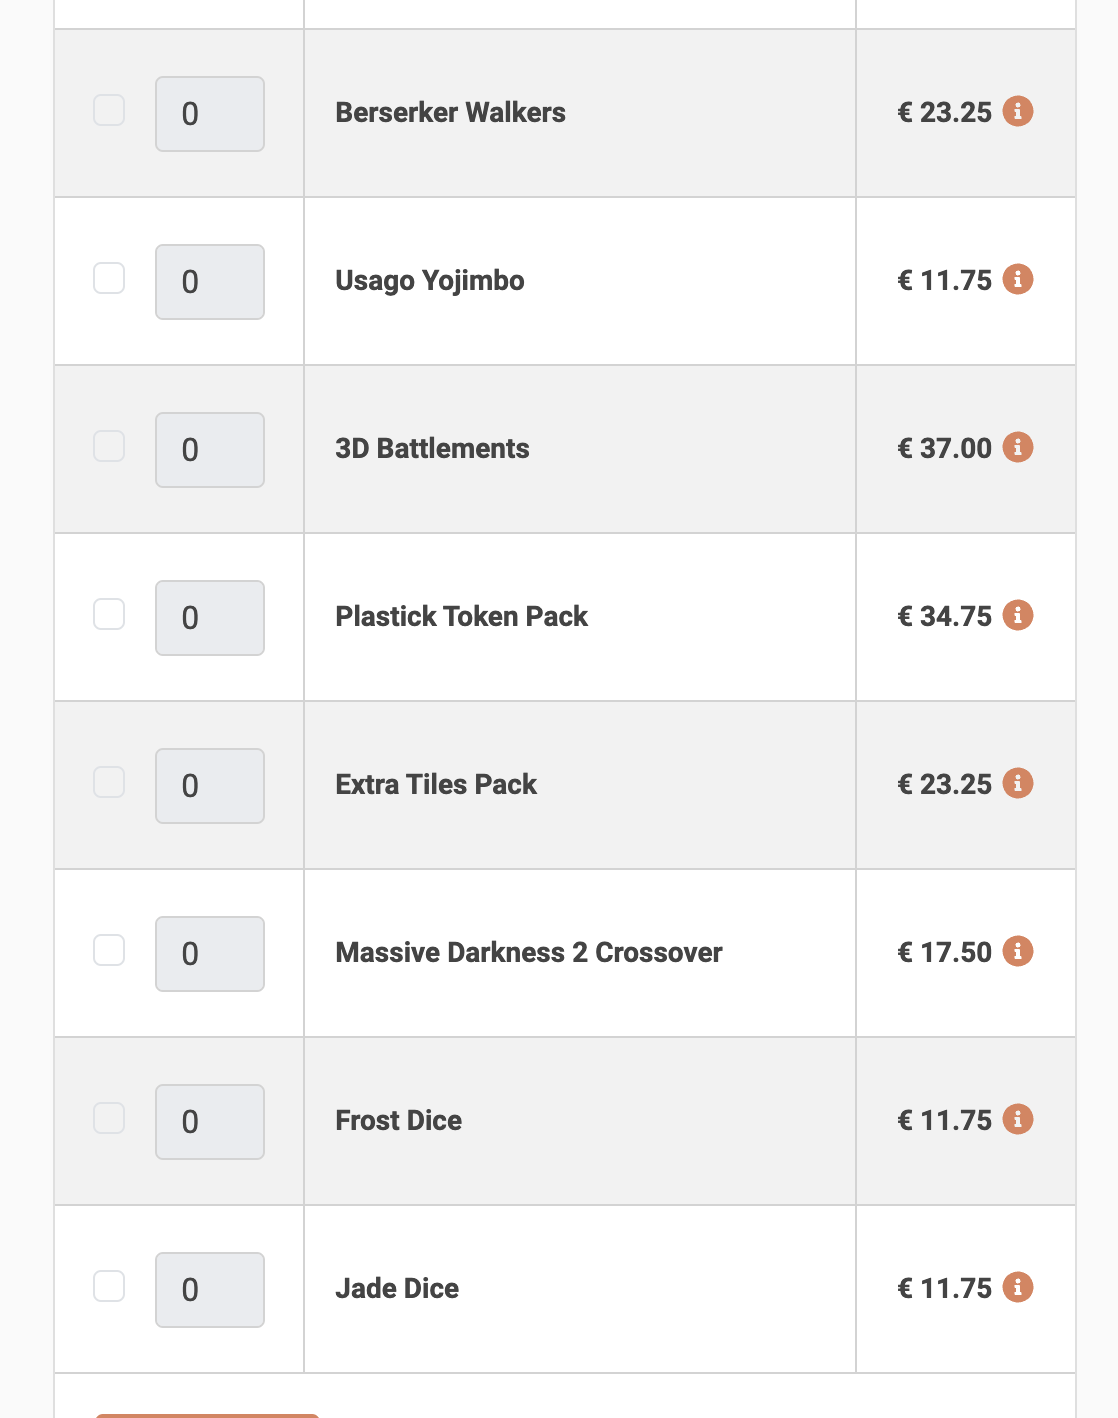
Task: Click the Jade Dice quantity input
Action: pyautogui.click(x=210, y=1290)
